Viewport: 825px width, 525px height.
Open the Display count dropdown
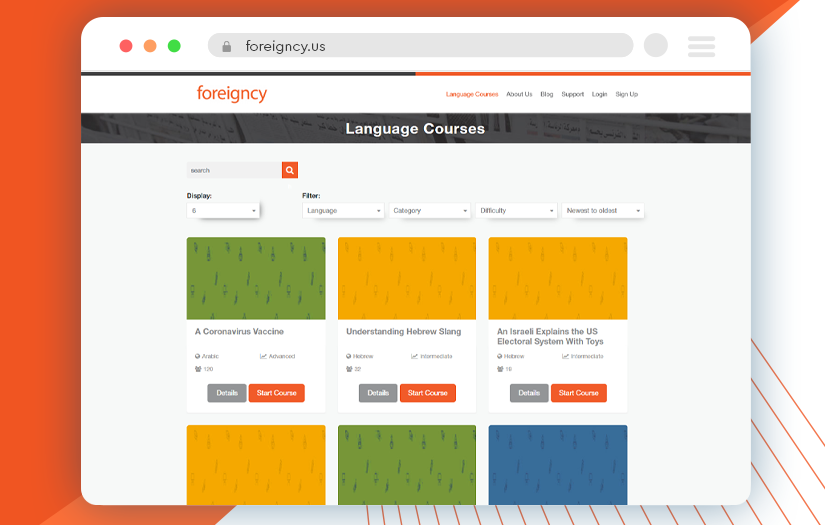coord(223,210)
